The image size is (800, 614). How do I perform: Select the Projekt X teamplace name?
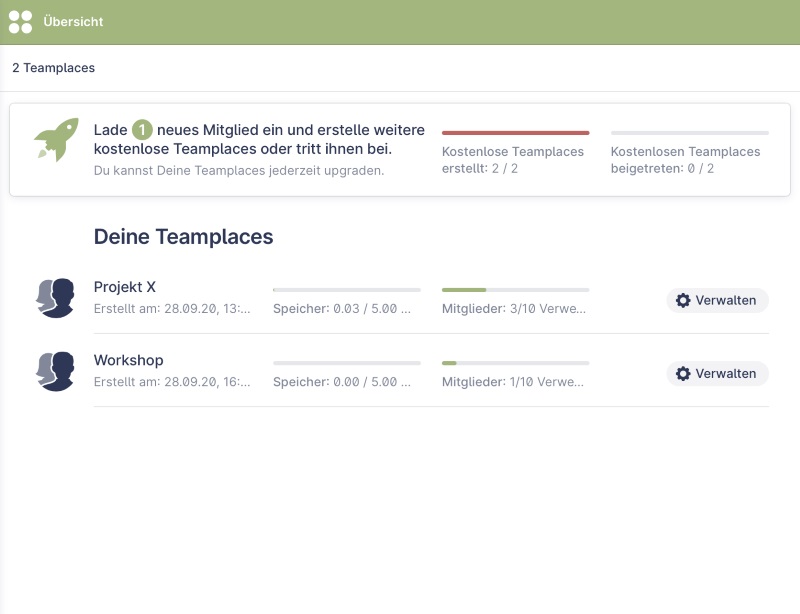[x=125, y=287]
